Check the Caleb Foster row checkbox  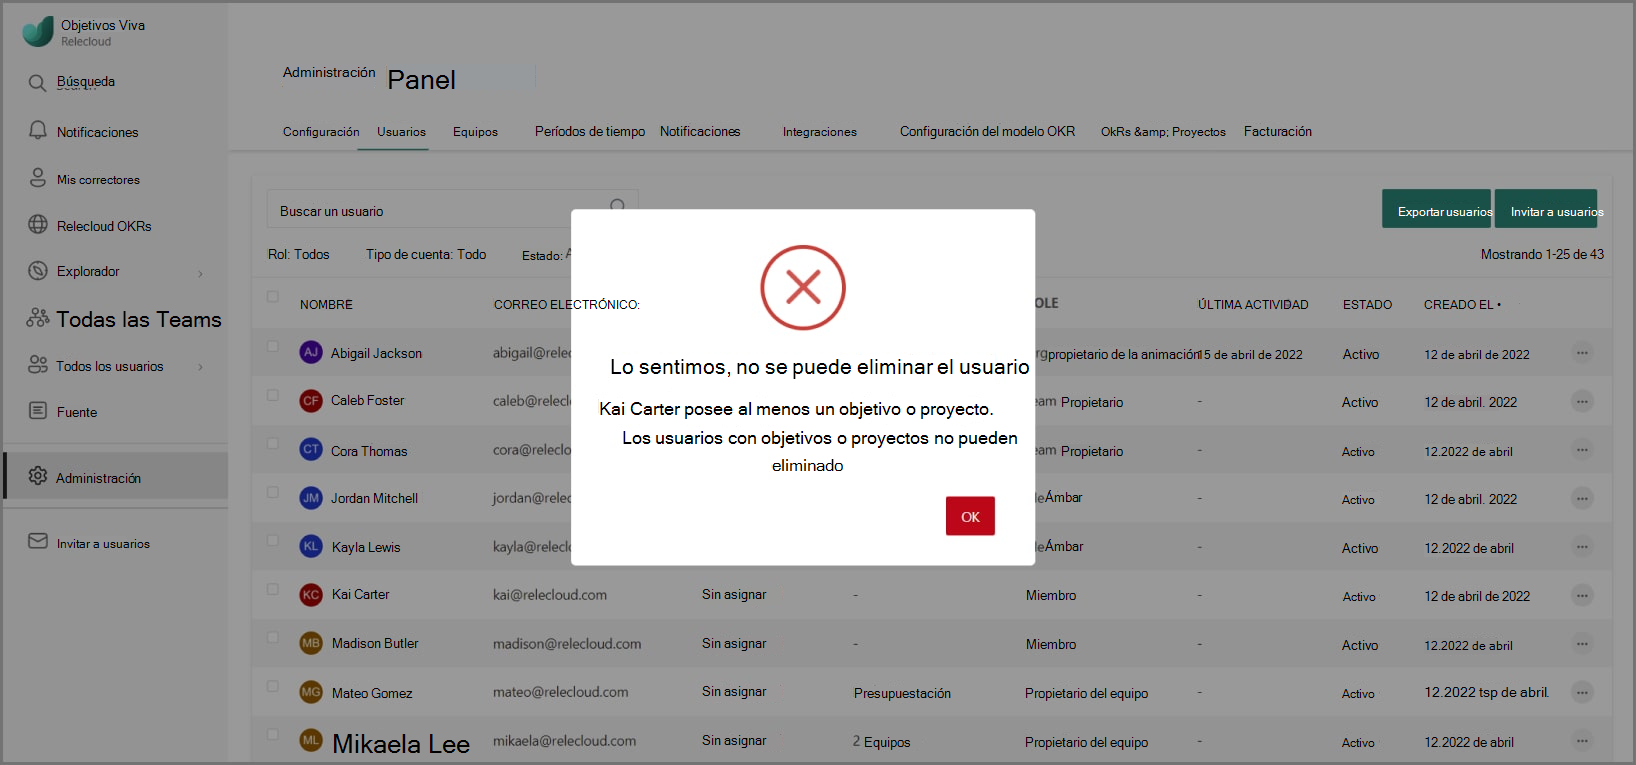pyautogui.click(x=272, y=395)
